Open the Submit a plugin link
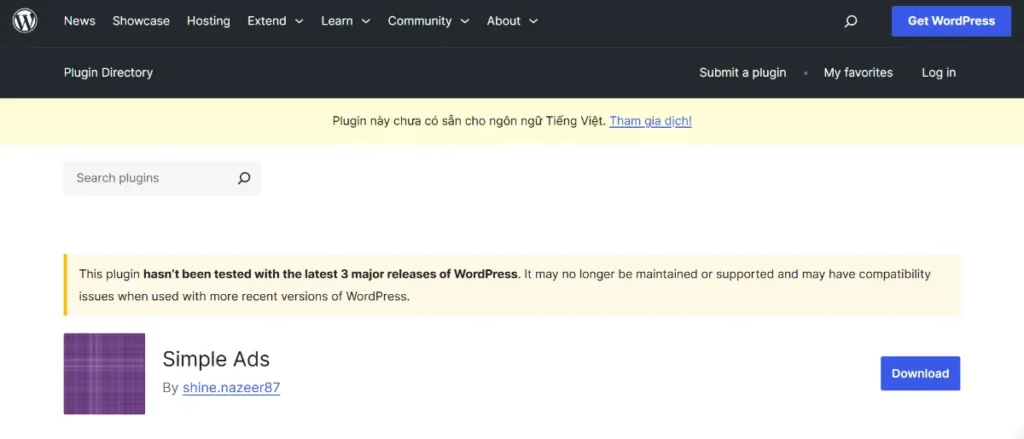1024x439 pixels. [x=742, y=72]
